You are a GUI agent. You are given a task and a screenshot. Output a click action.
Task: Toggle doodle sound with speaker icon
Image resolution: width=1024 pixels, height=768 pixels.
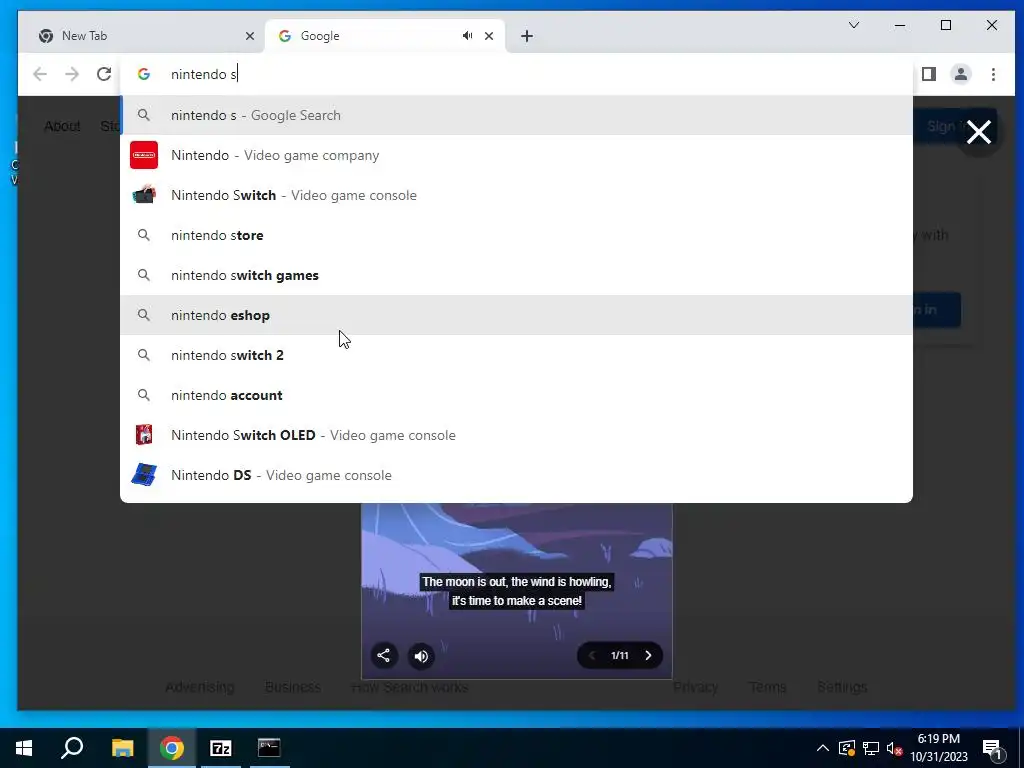click(x=421, y=656)
